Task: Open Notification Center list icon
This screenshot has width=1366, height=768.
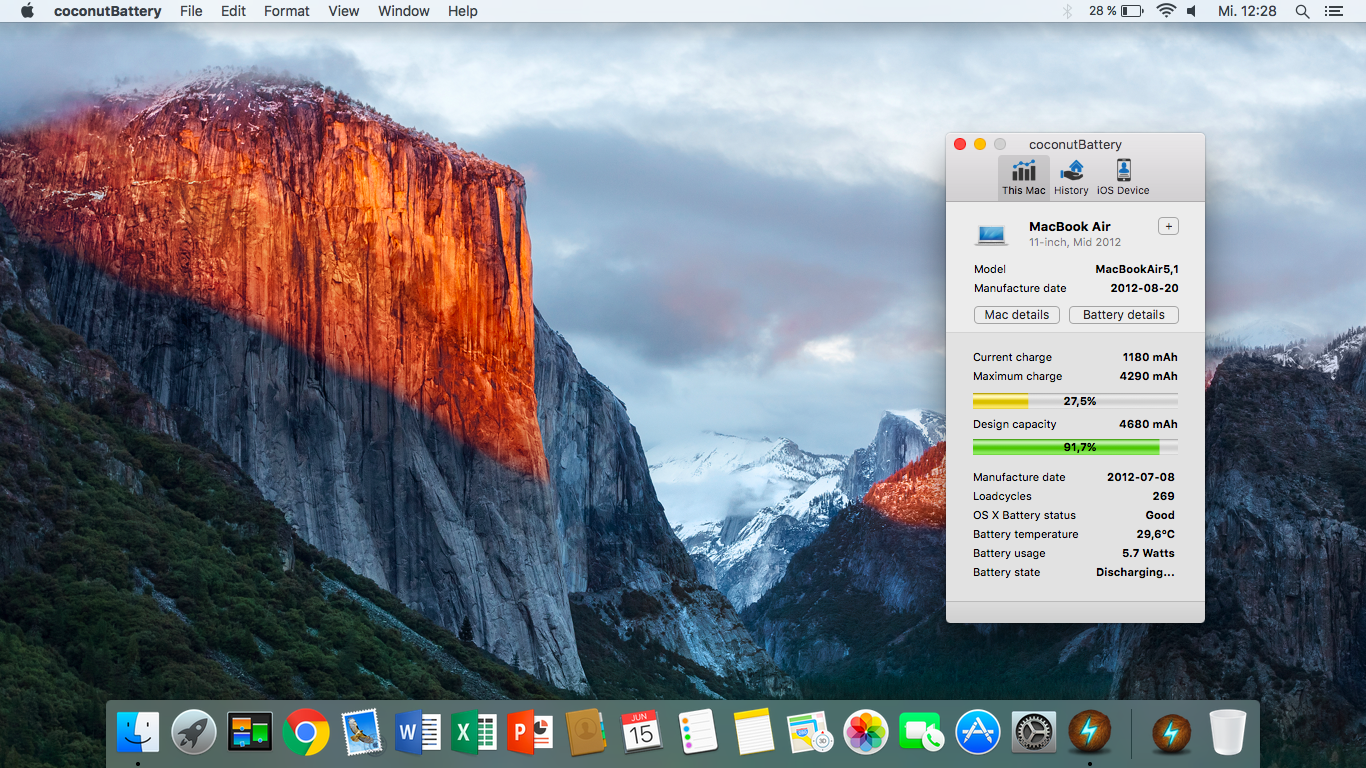Action: pos(1333,11)
